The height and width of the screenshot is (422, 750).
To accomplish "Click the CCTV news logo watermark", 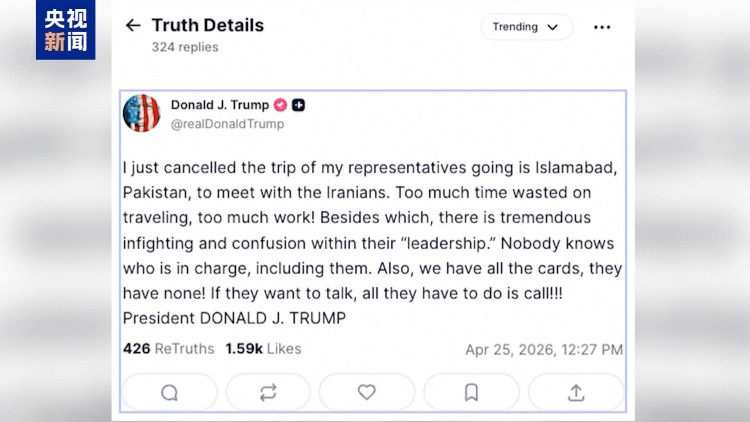I will pyautogui.click(x=65, y=30).
